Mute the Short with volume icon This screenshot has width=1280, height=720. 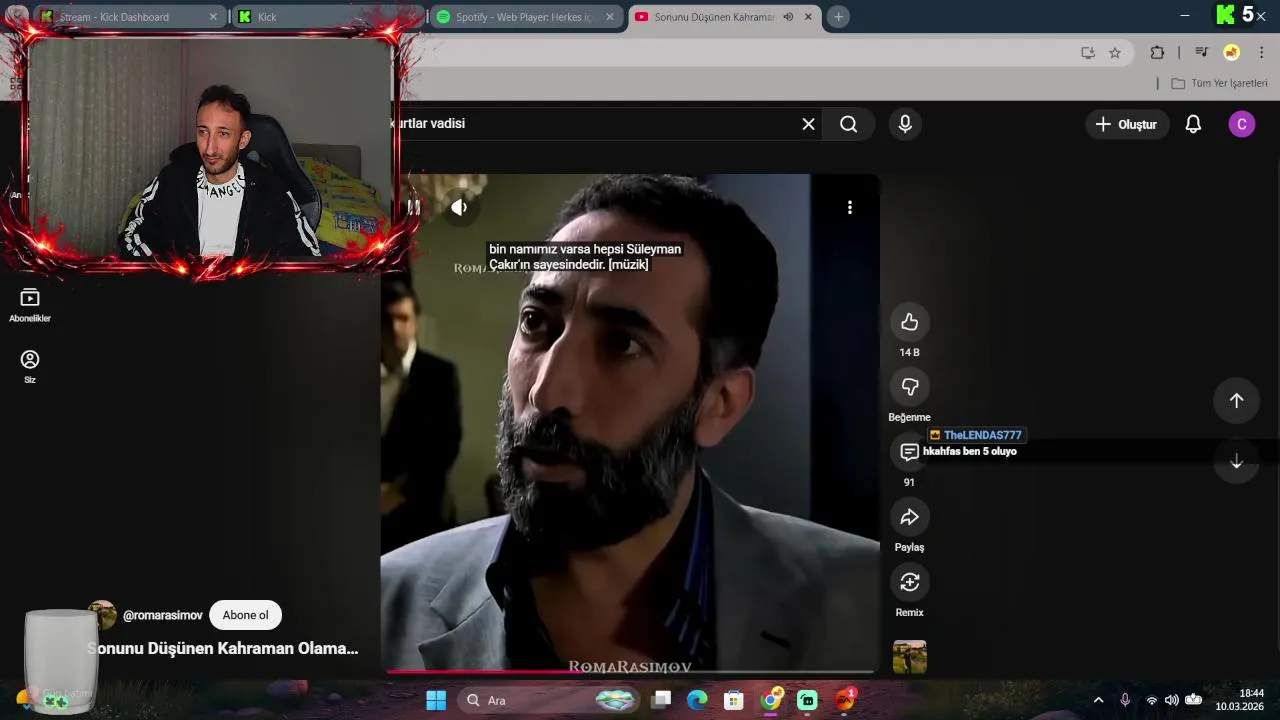click(x=459, y=207)
